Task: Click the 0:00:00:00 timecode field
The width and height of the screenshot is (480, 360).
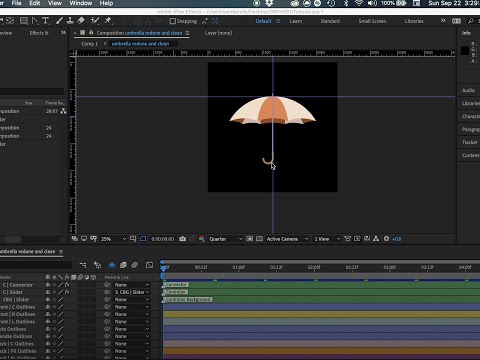Action: [162, 239]
